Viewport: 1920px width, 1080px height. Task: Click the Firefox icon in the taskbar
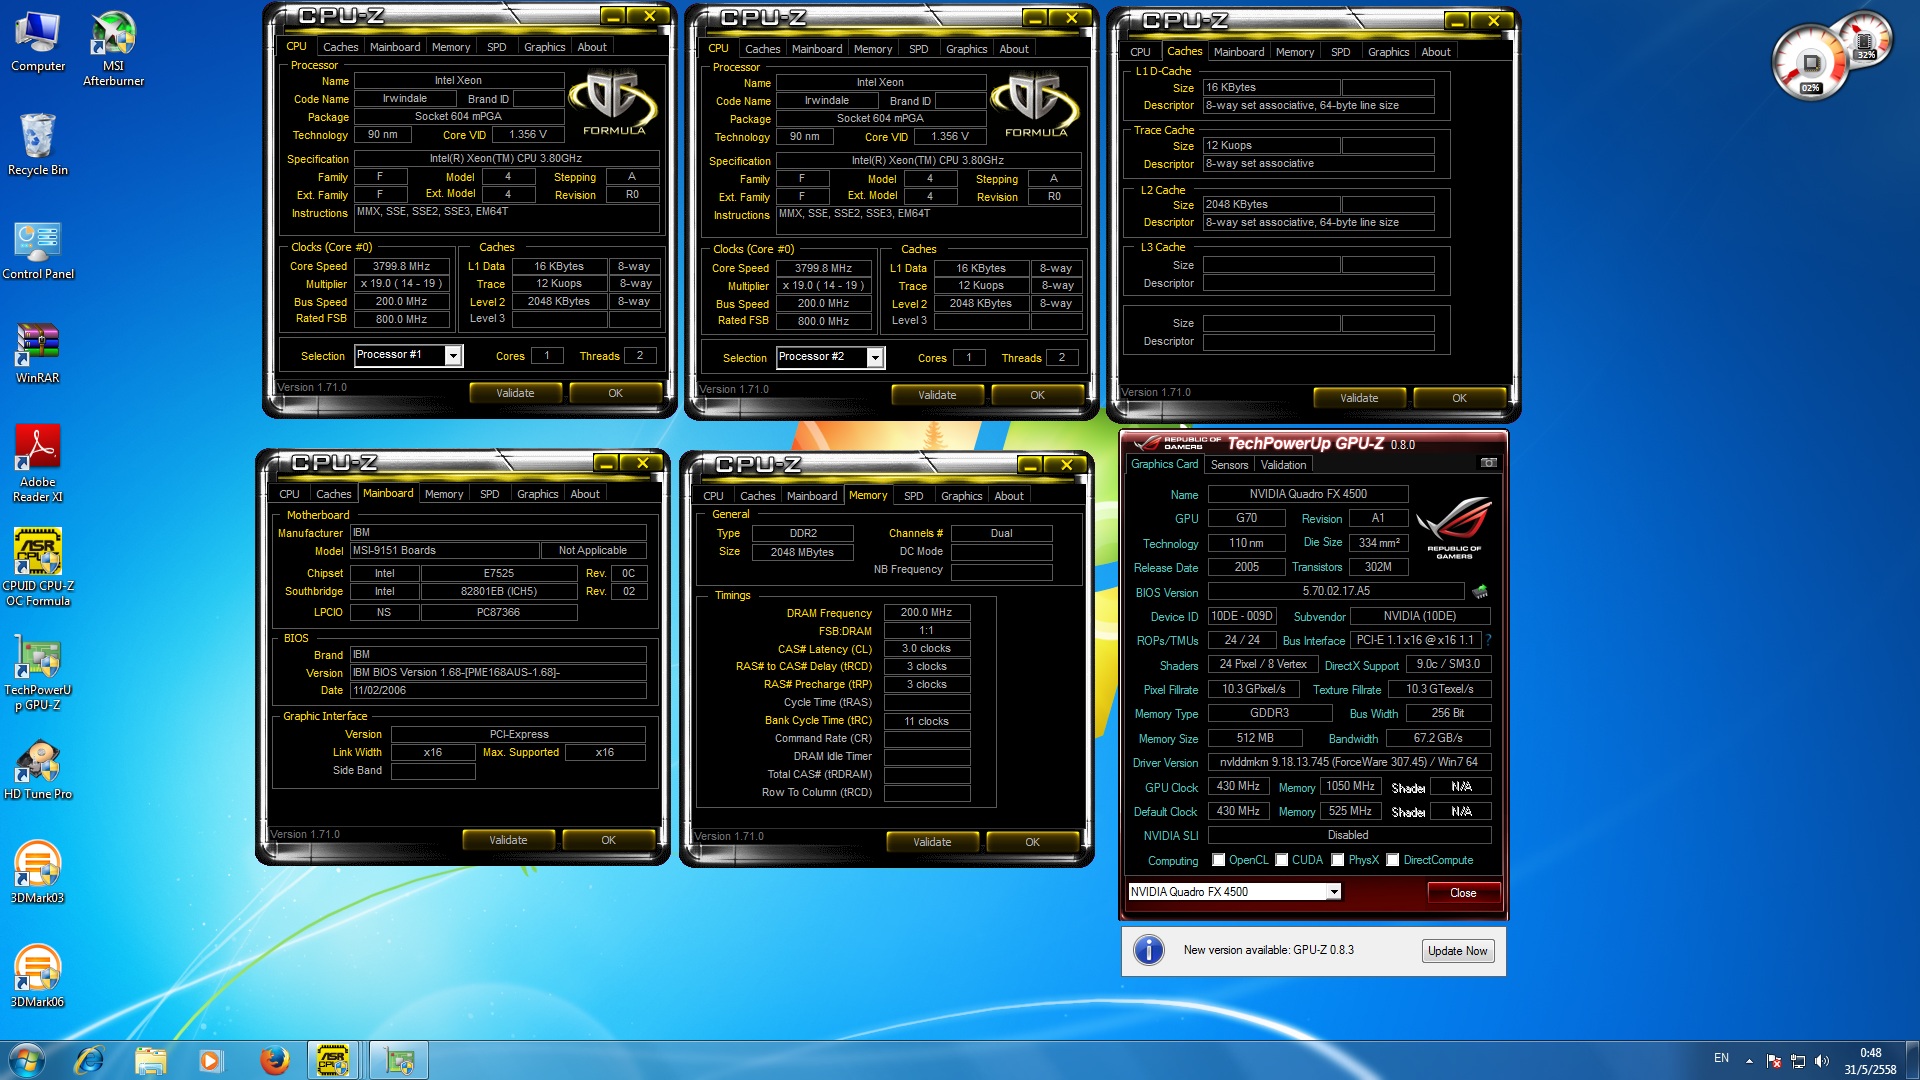pos(274,1060)
